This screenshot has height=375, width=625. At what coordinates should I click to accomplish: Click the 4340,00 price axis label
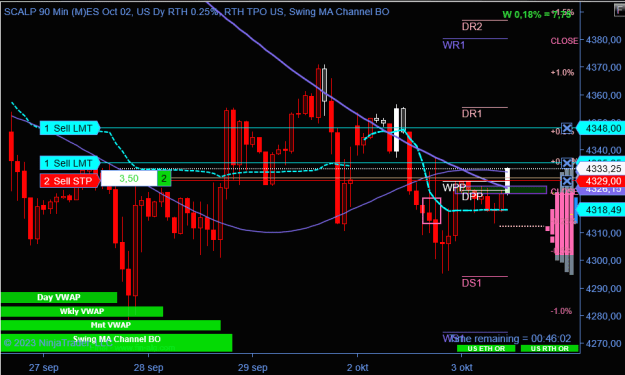(603, 150)
